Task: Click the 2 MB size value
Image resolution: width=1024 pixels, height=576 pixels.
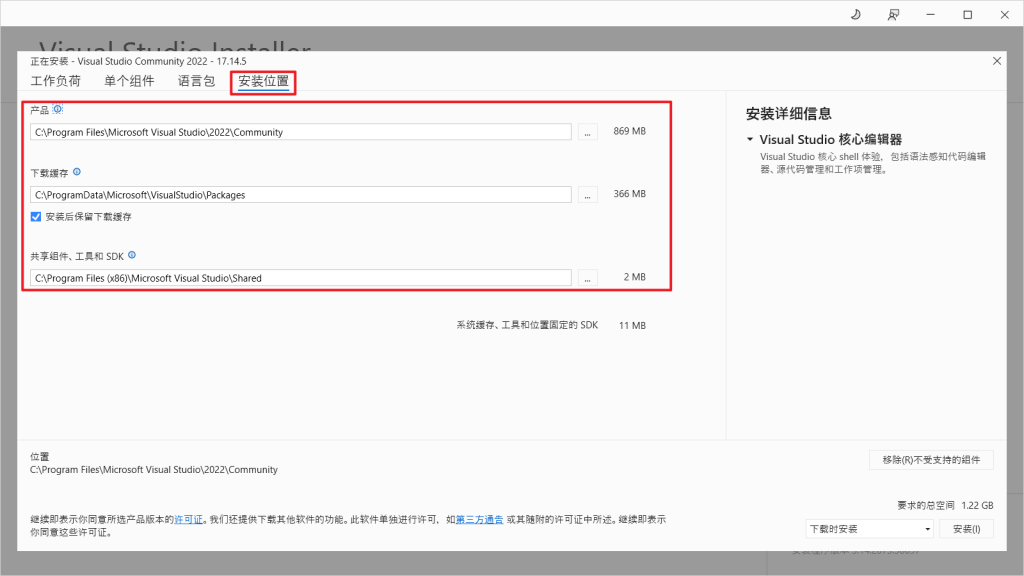Action: 634,277
